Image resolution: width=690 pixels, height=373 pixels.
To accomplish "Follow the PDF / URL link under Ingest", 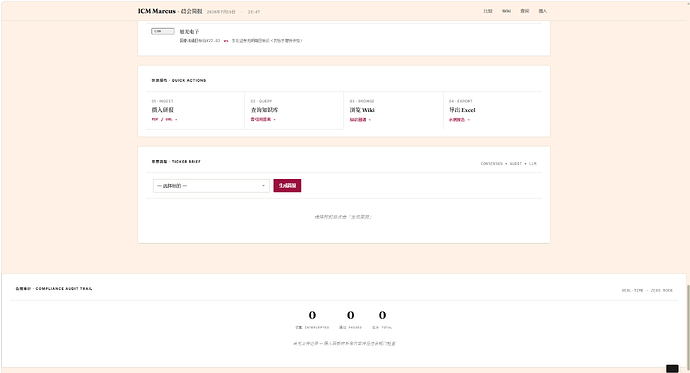I will coord(165,120).
